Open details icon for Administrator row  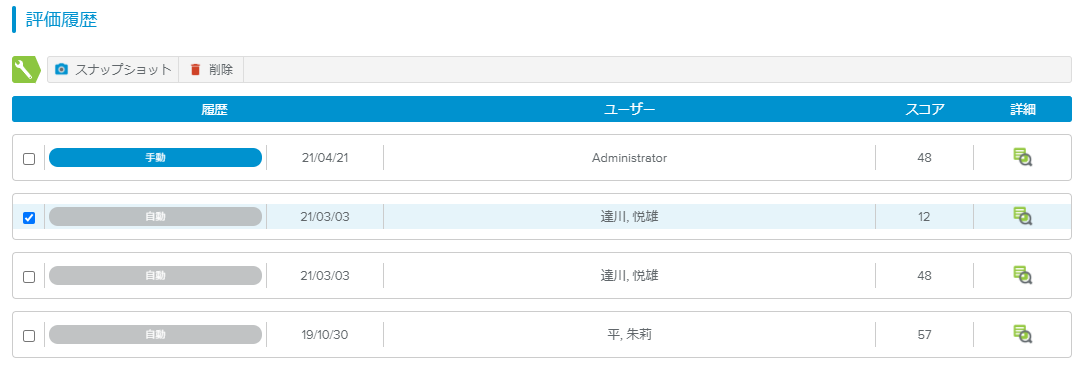[1023, 157]
